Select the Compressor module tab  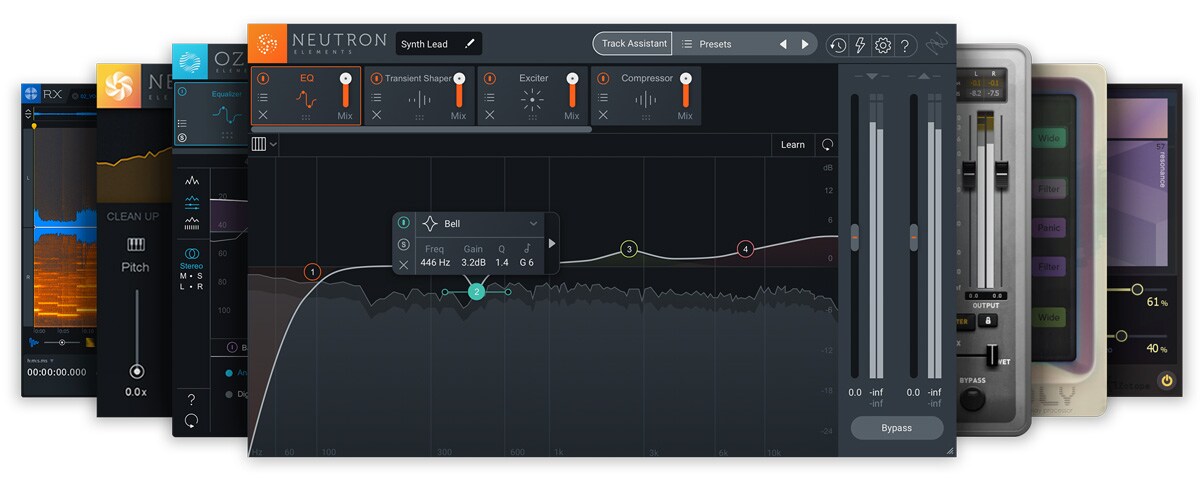(646, 96)
